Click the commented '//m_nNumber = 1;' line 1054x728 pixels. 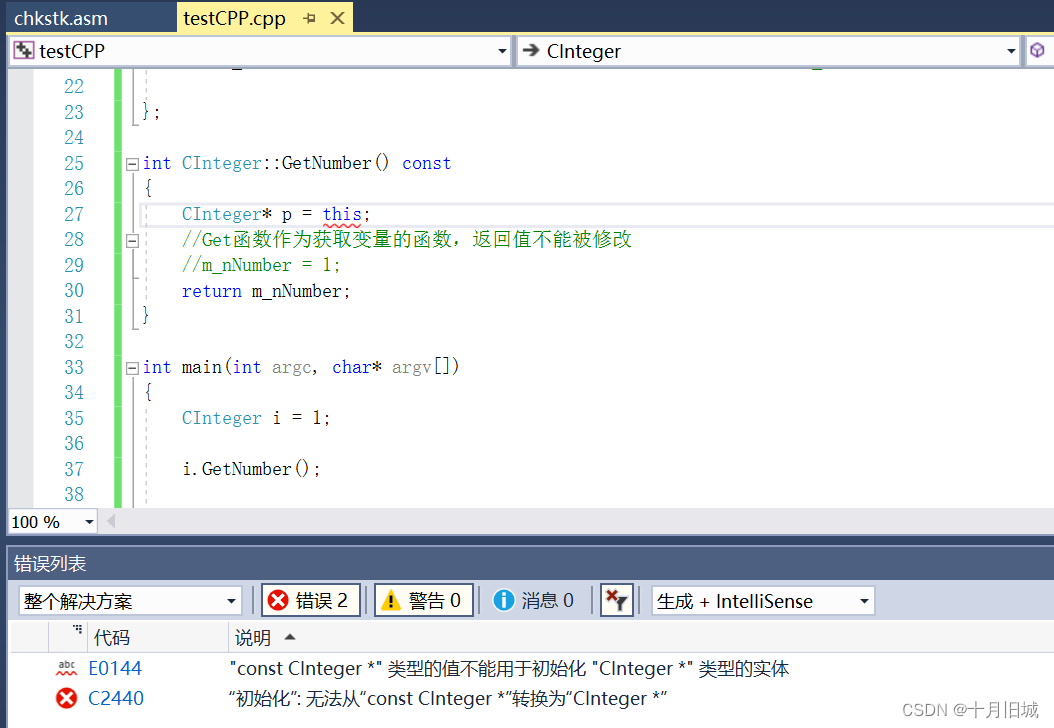click(x=261, y=266)
